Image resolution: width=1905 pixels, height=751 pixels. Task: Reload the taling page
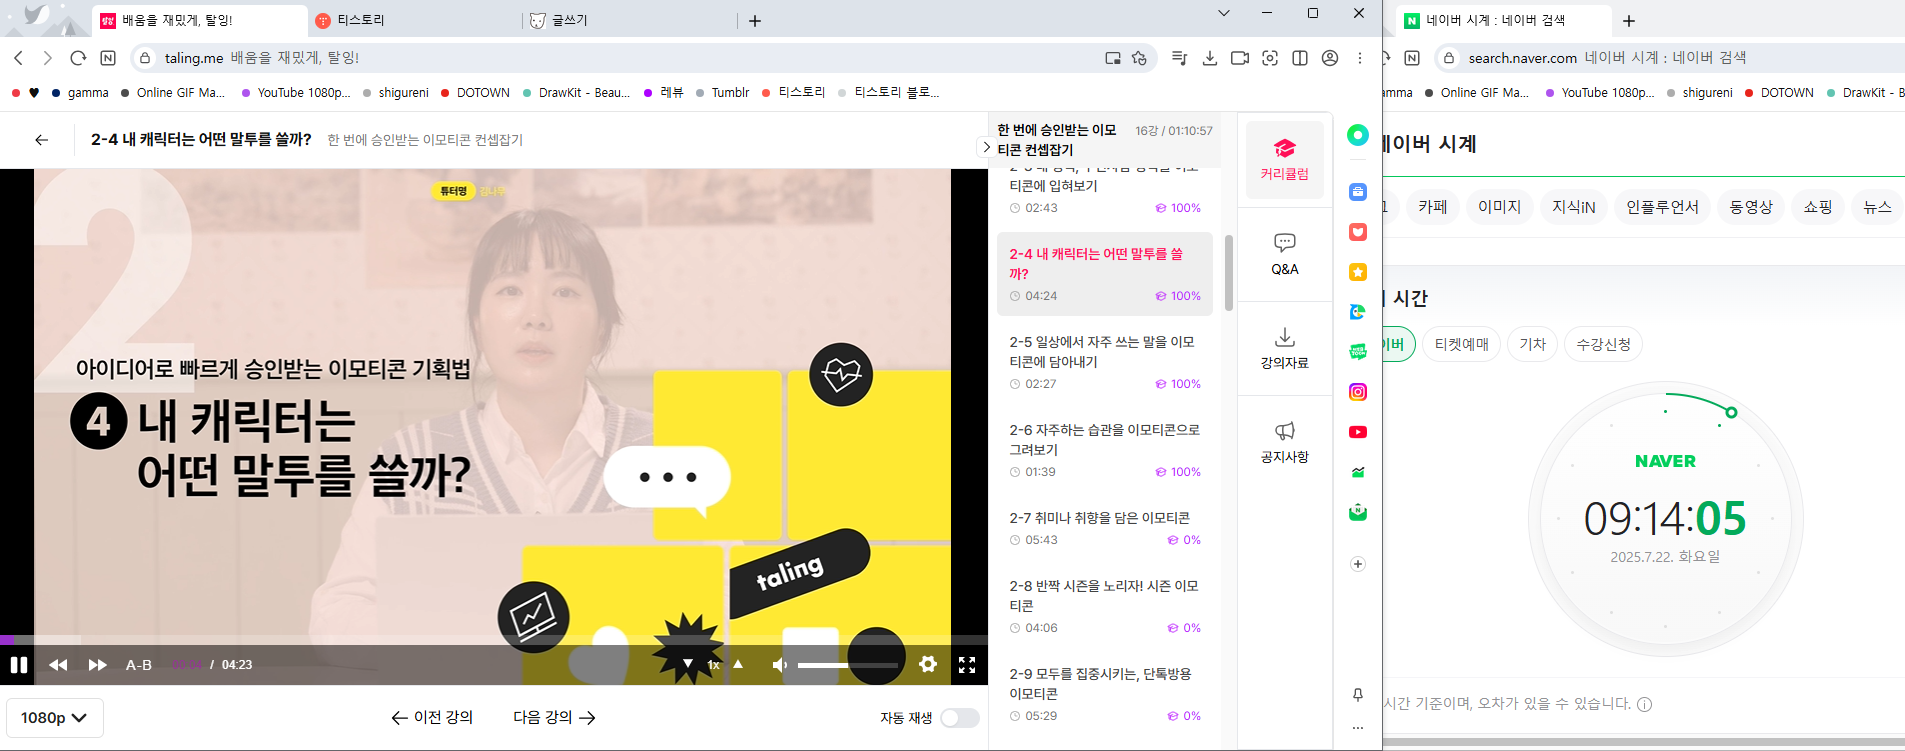pyautogui.click(x=78, y=58)
